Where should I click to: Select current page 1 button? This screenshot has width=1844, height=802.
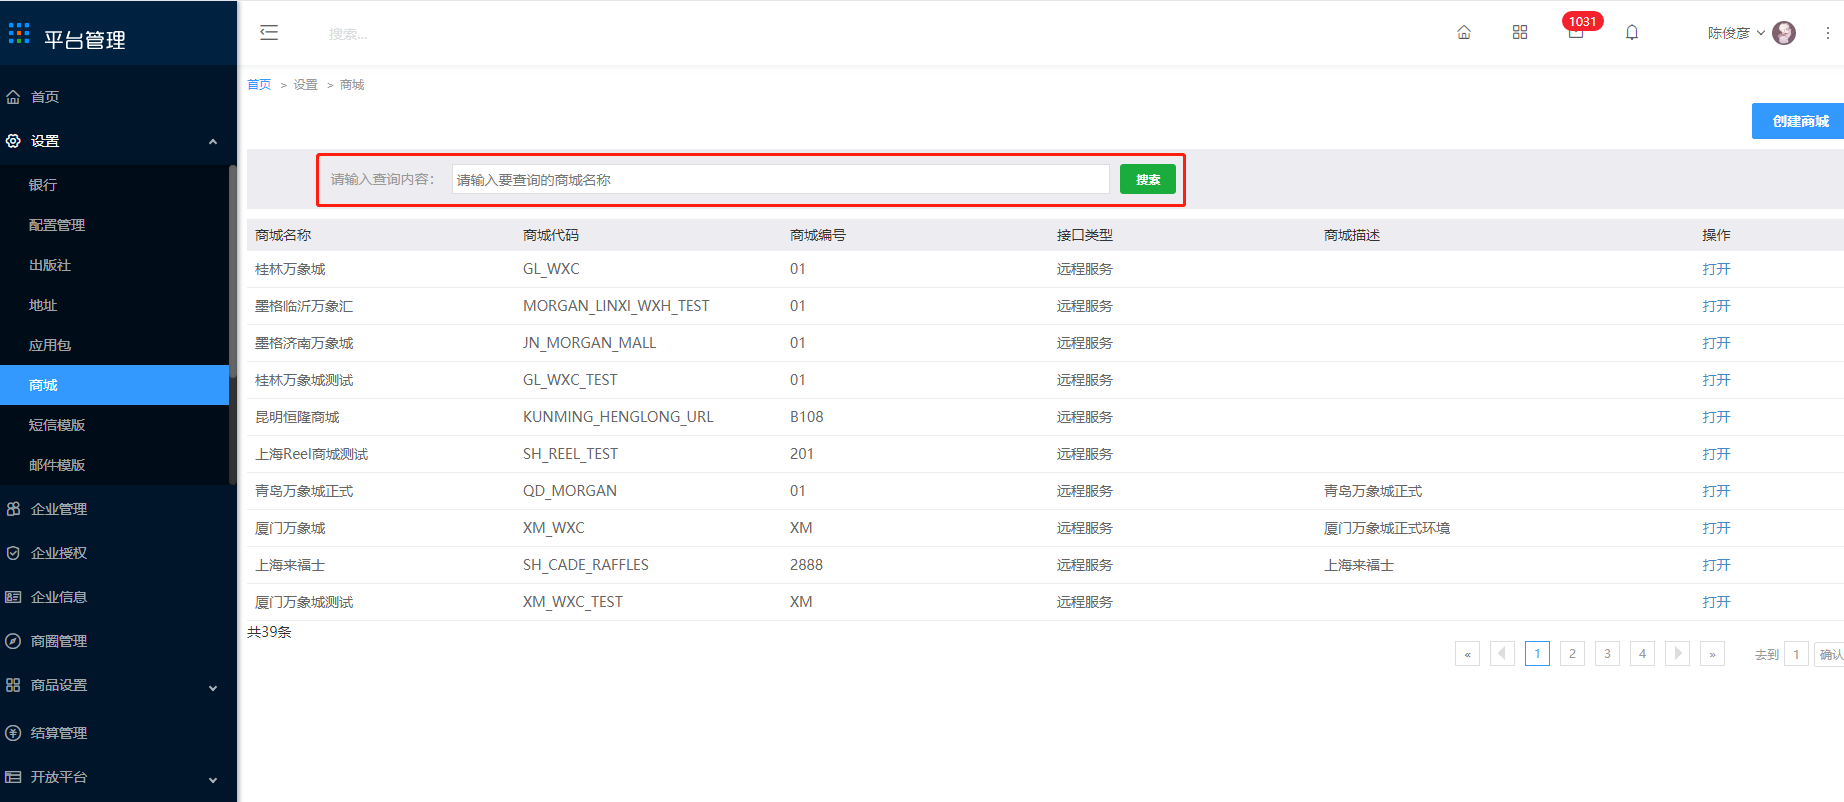click(x=1537, y=654)
